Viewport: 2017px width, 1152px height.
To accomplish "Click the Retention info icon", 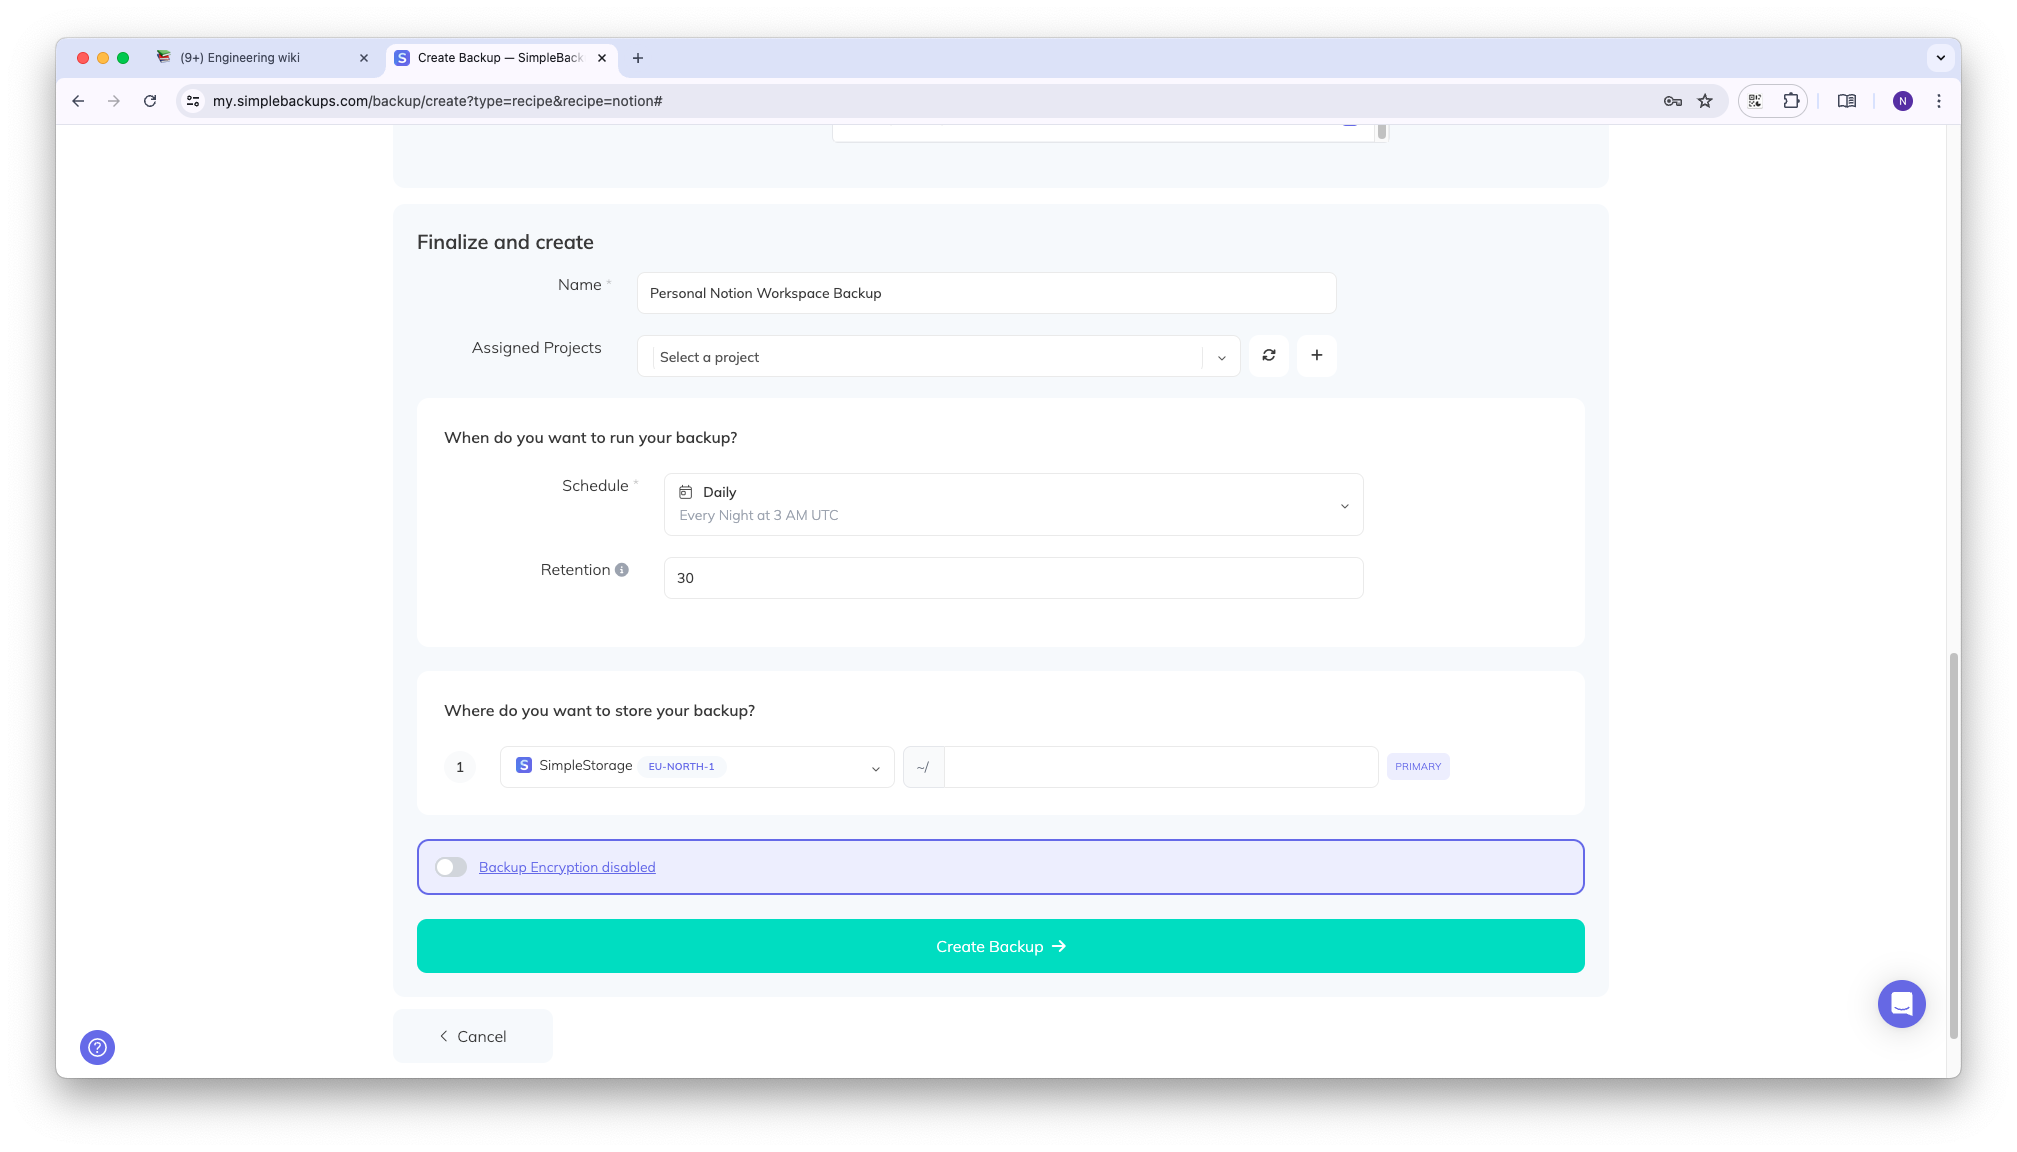I will [622, 569].
